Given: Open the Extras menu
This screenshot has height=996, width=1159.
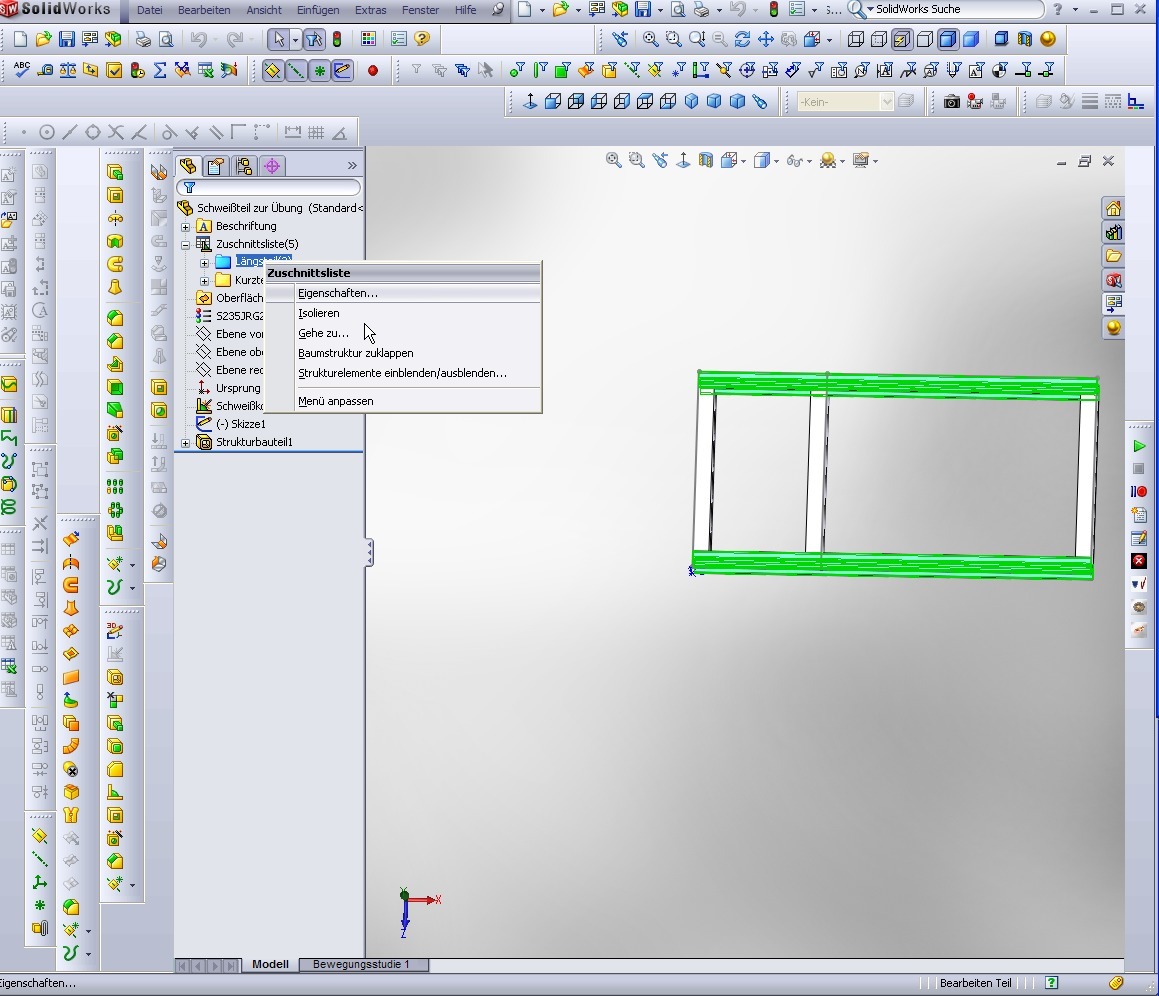Looking at the screenshot, I should coord(370,10).
